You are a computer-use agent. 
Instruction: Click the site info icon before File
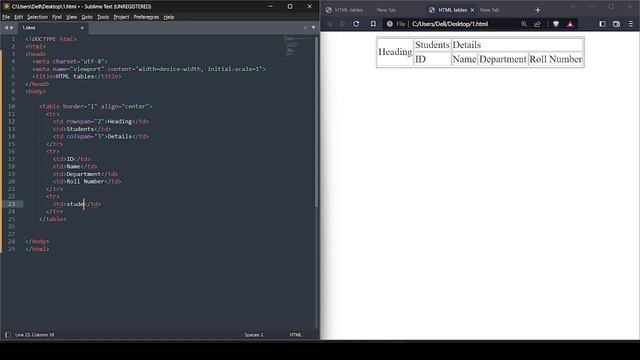[389, 24]
